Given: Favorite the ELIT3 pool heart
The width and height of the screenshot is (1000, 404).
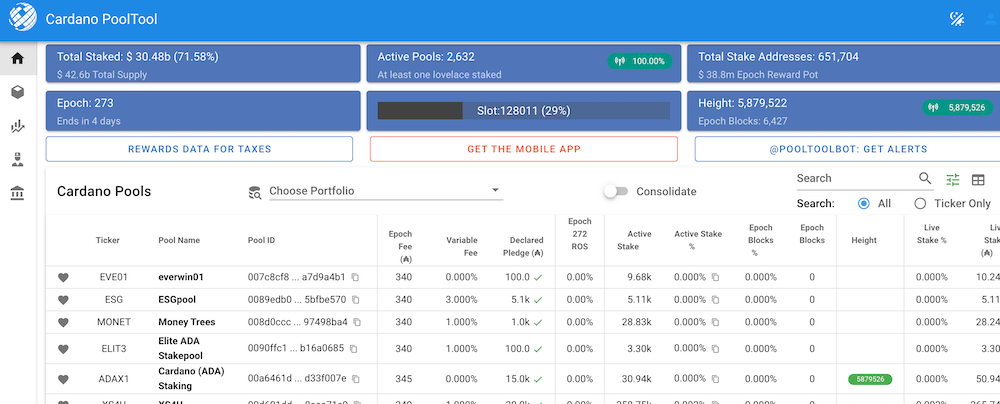Looking at the screenshot, I should (x=62, y=349).
